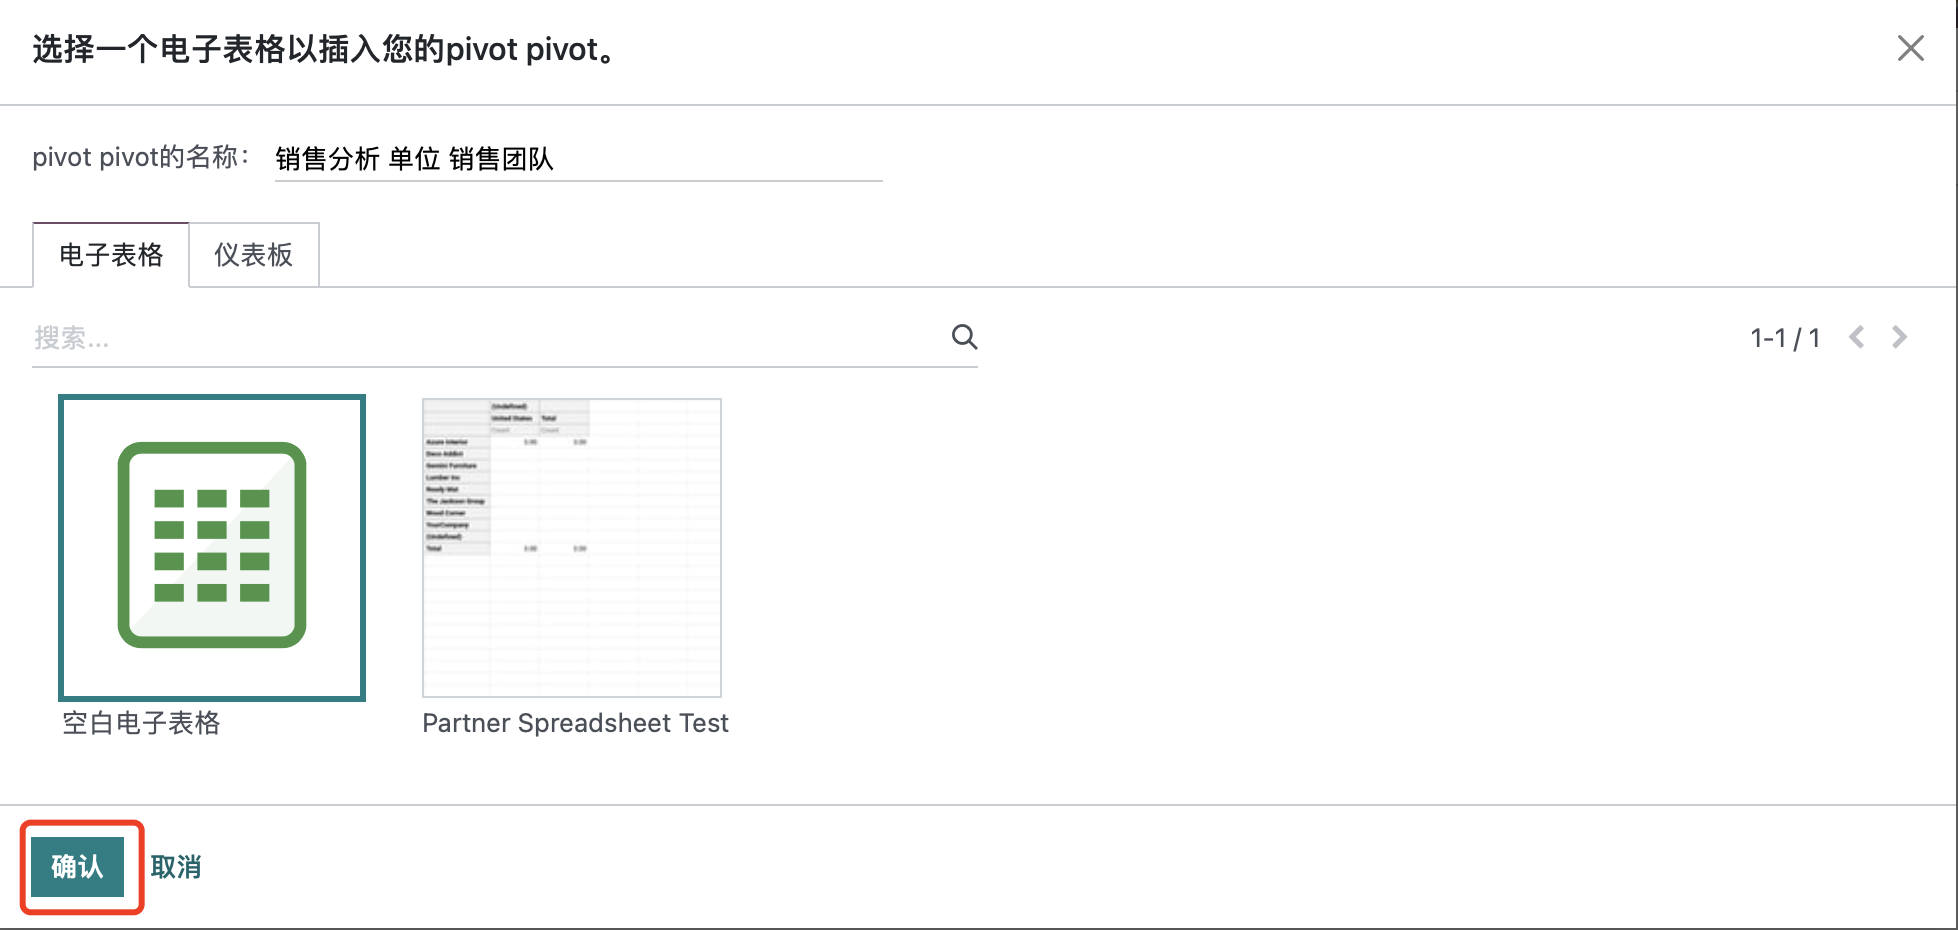Click the pivot pivot的名称 label

point(140,157)
